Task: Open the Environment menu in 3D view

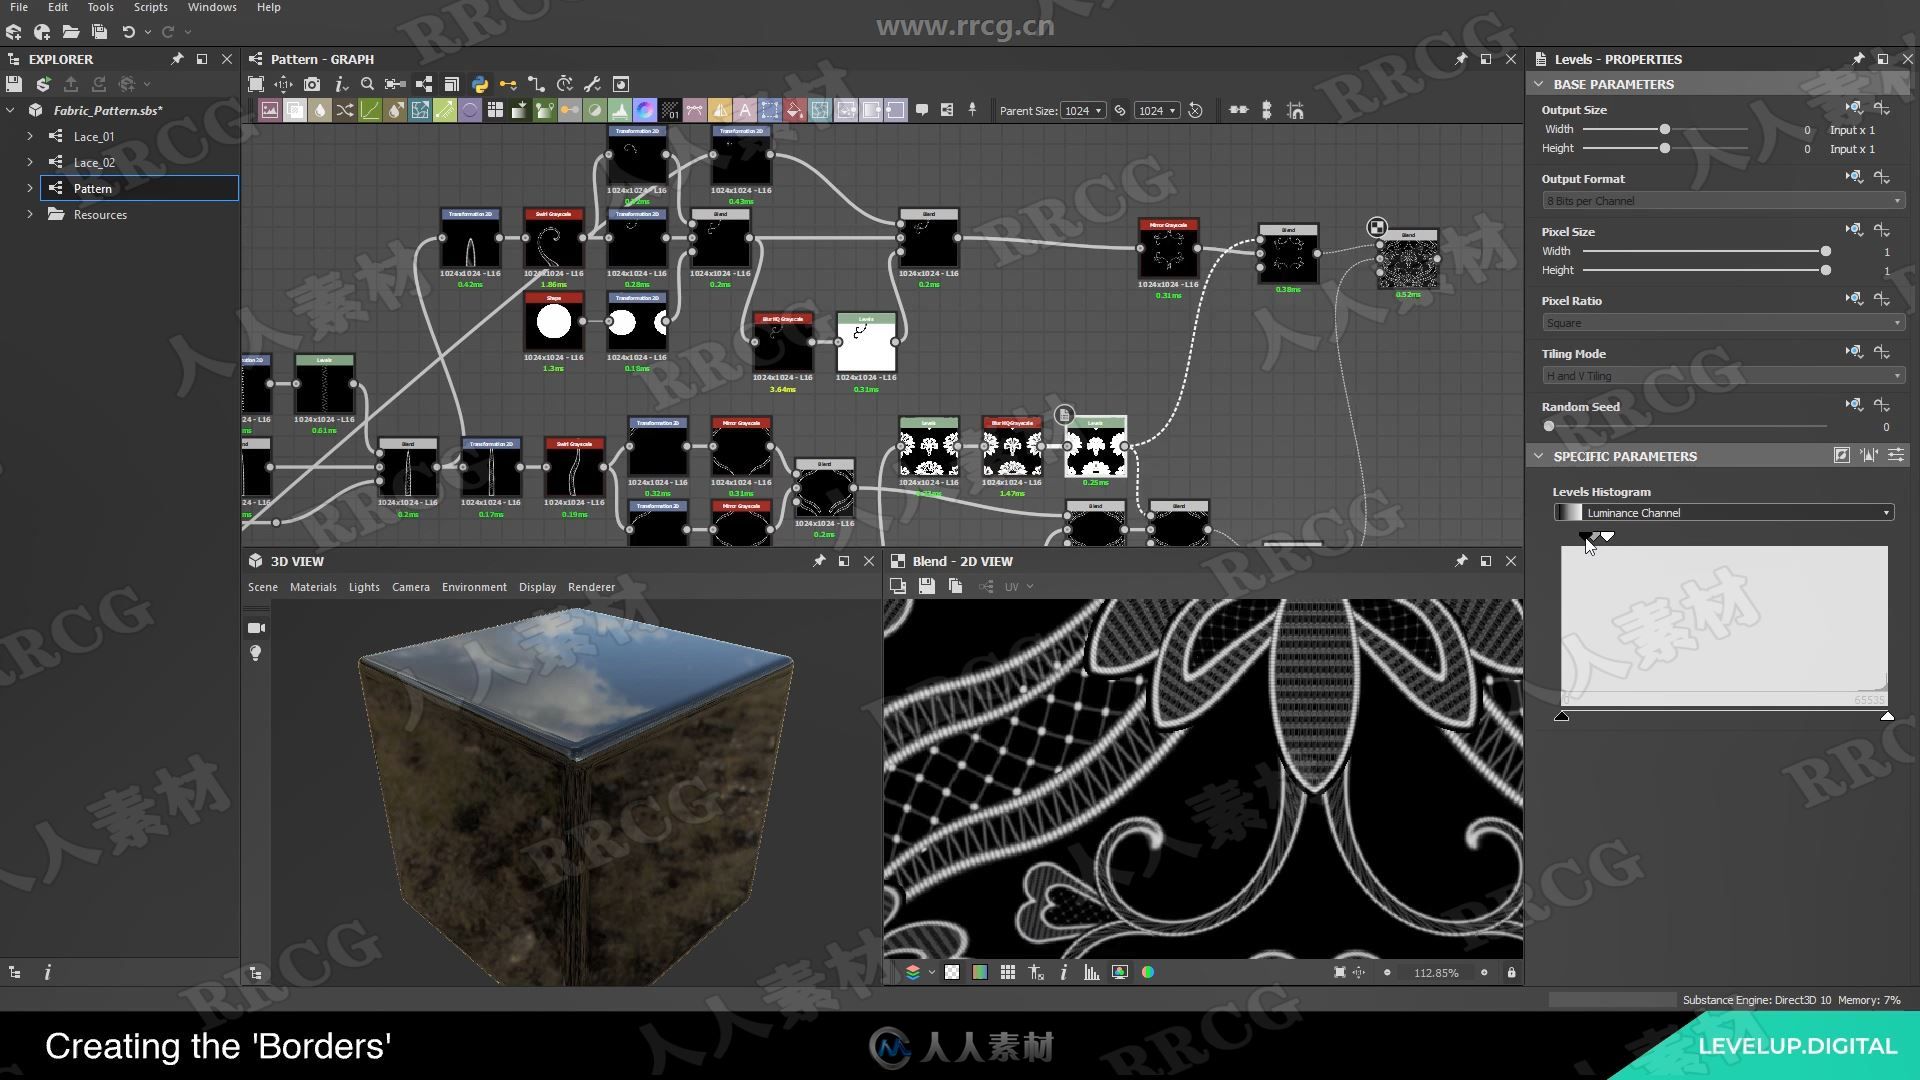Action: pos(474,587)
